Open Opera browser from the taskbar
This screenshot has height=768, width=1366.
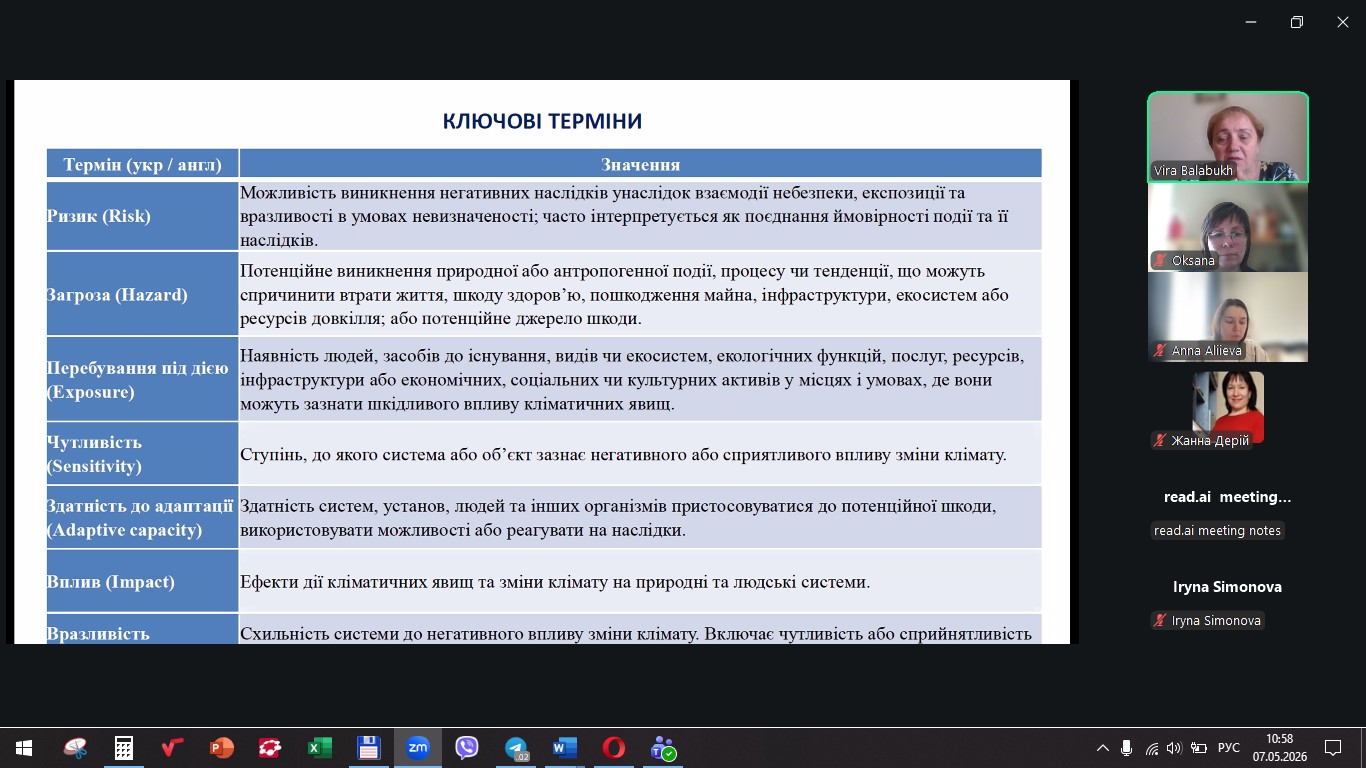(x=613, y=748)
